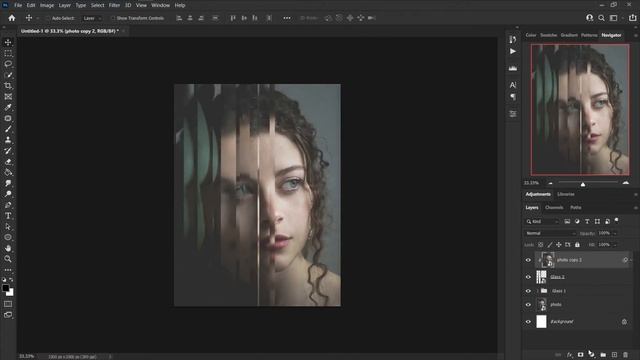Add layer style fx icon

[570, 355]
